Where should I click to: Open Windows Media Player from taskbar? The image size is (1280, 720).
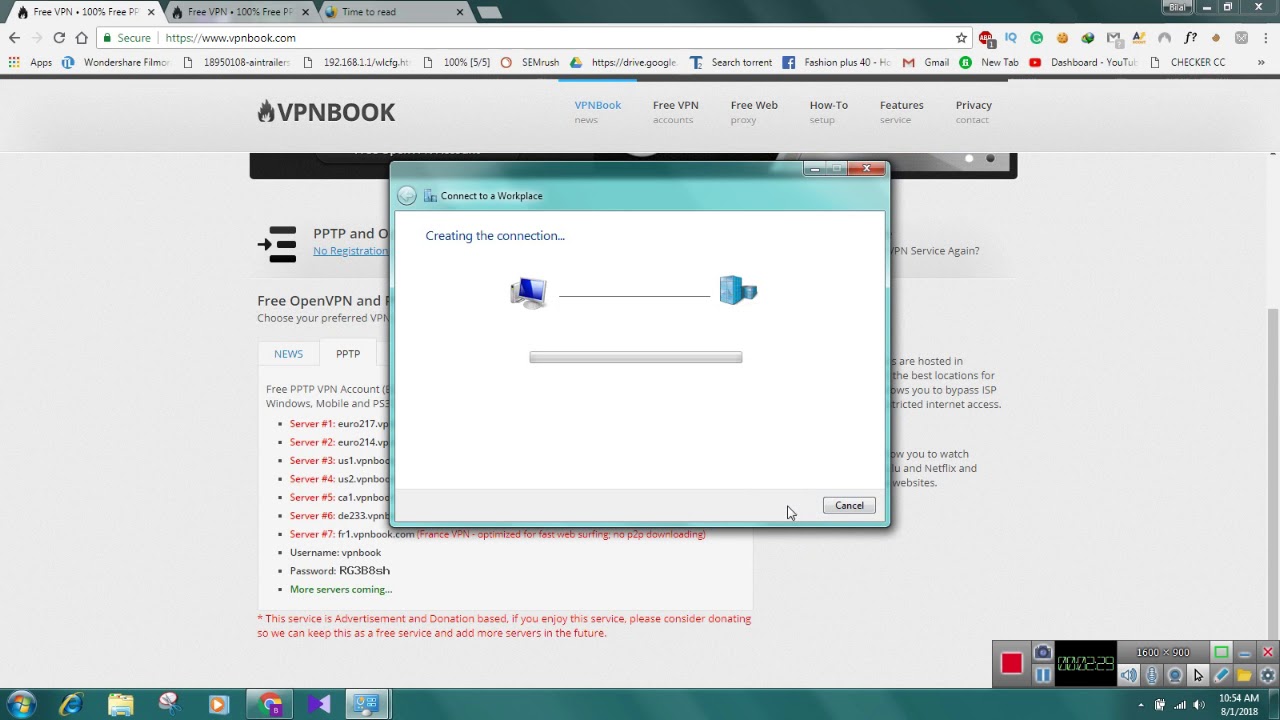(x=219, y=704)
